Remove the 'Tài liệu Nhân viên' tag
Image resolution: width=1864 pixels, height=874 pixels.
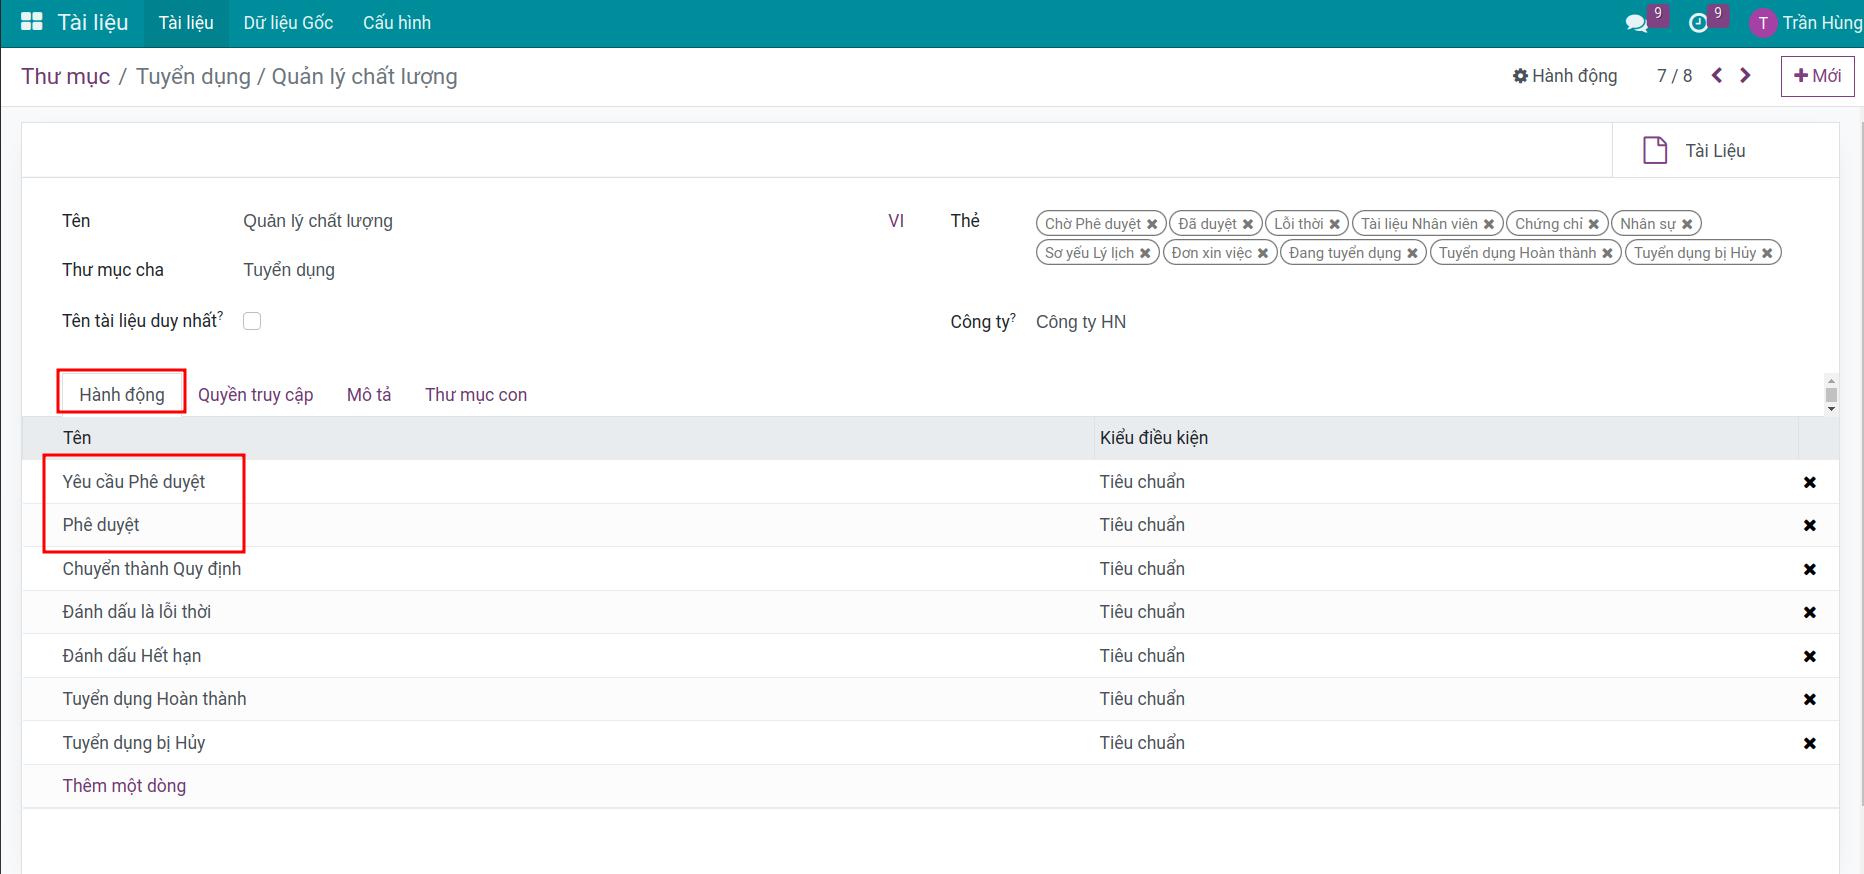1489,224
